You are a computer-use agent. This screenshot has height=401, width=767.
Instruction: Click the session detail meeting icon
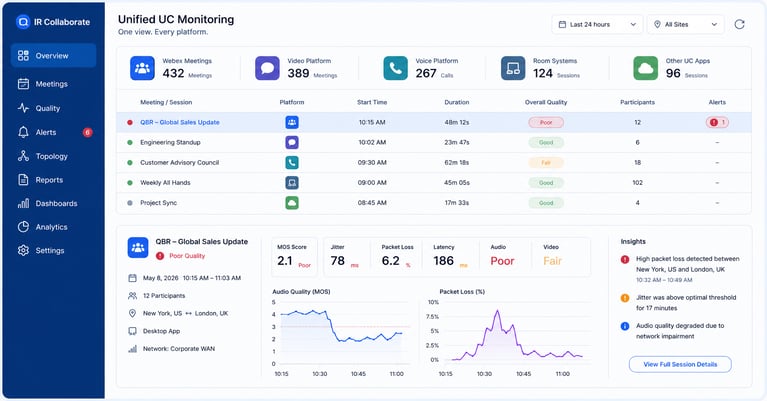click(138, 247)
